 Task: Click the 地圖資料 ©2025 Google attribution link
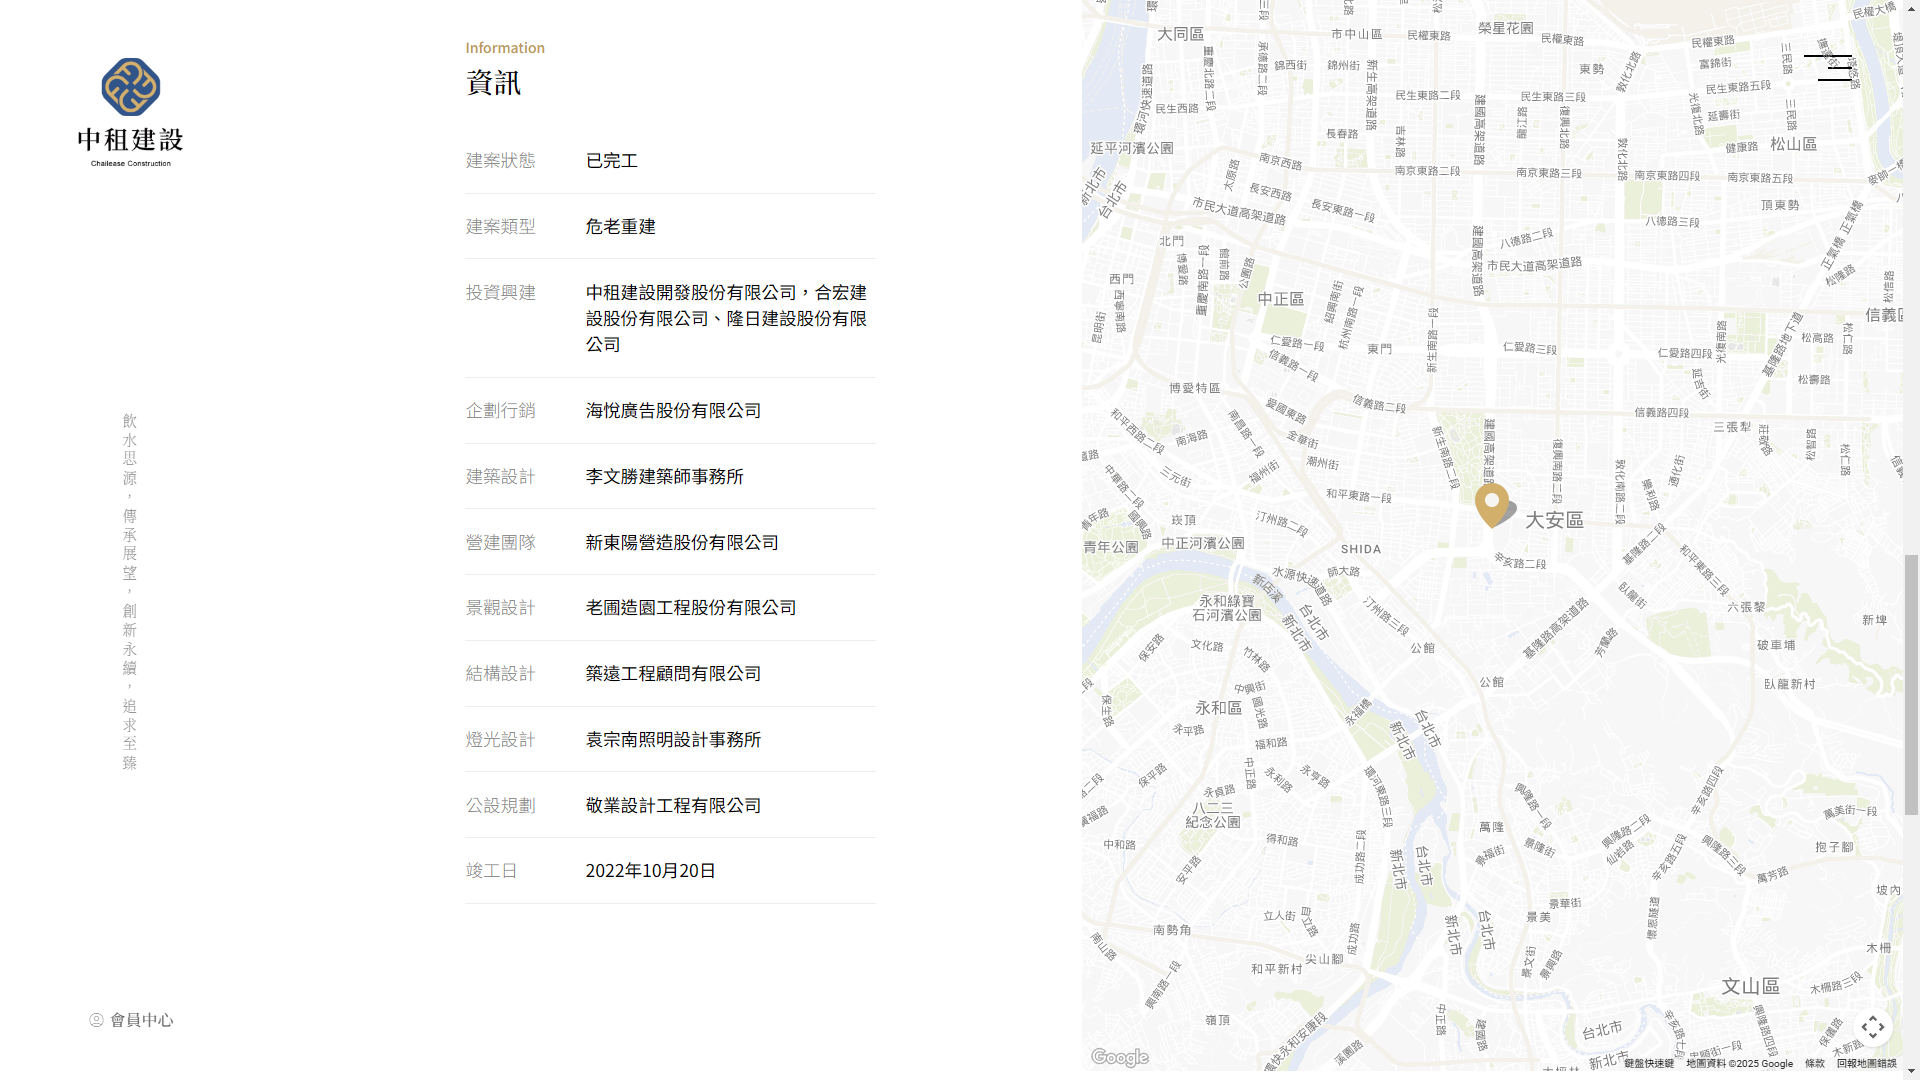(1738, 1063)
